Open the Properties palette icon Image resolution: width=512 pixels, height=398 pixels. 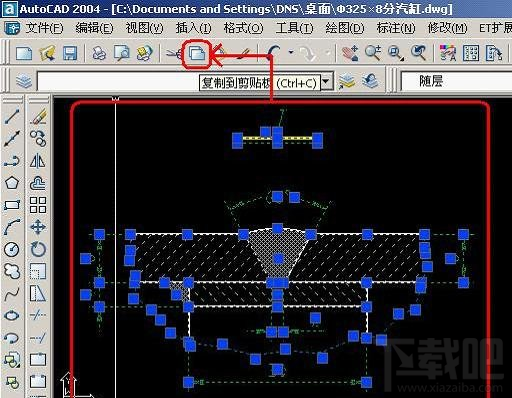pyautogui.click(x=448, y=53)
